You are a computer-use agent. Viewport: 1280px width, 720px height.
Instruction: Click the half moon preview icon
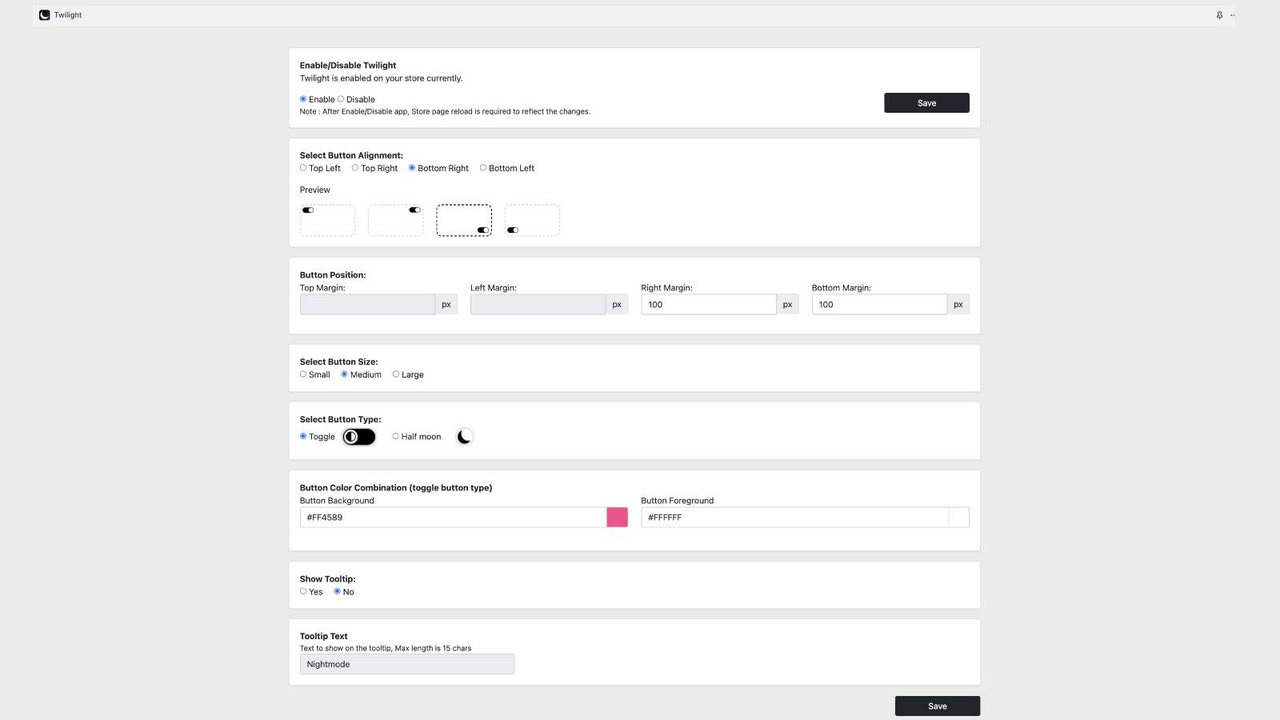point(464,436)
